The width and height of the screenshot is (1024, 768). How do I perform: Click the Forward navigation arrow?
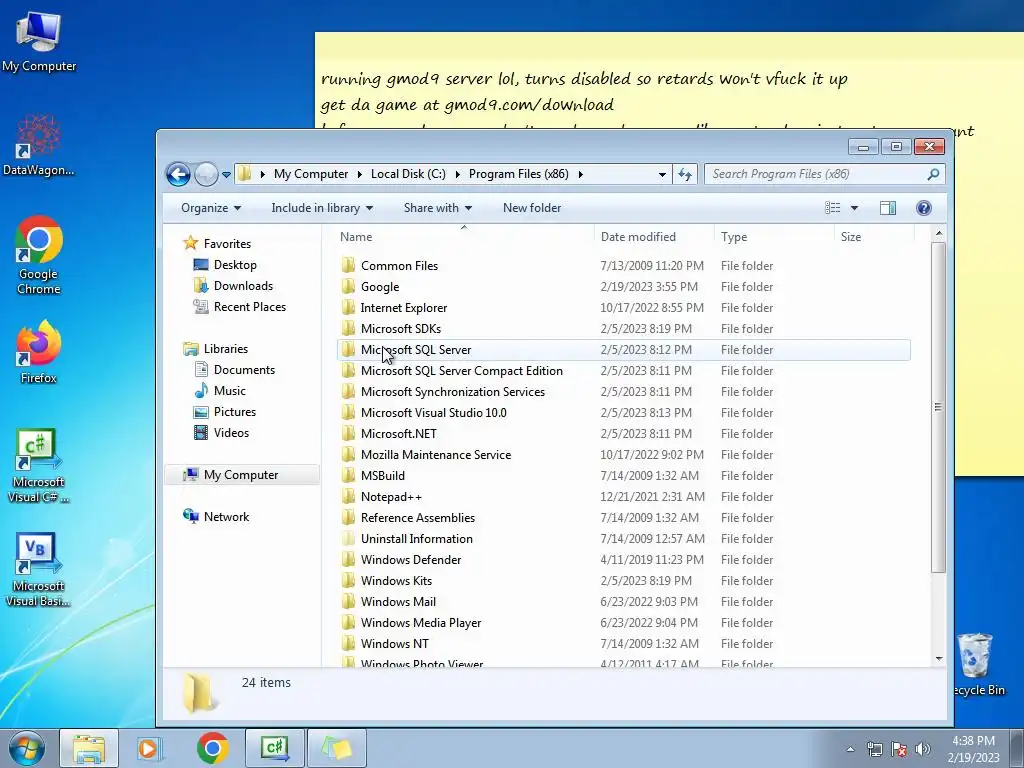coord(206,174)
